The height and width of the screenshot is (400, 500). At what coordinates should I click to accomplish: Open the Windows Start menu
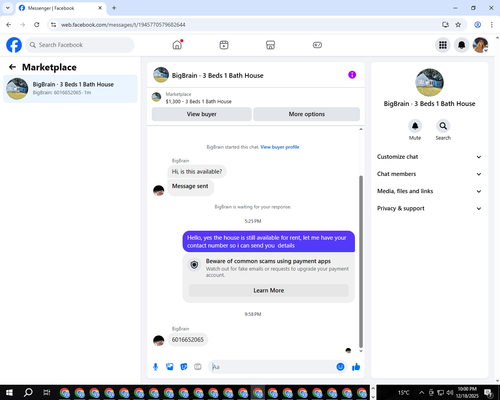(x=9, y=392)
